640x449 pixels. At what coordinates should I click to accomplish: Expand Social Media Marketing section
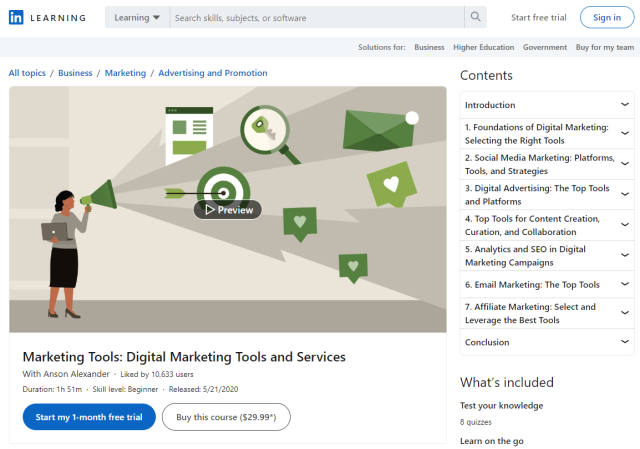pyautogui.click(x=625, y=164)
